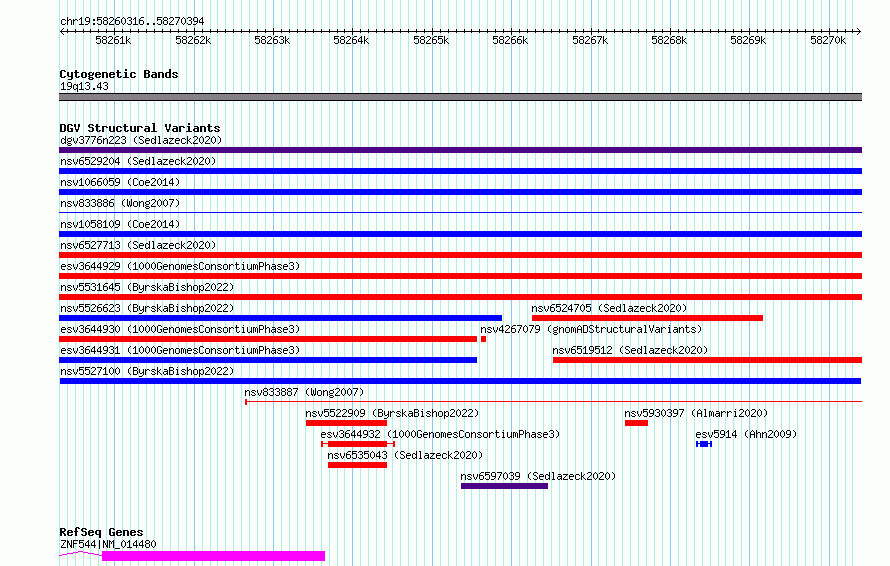Select the 19q13.43 band label
This screenshot has height=566, width=890.
tap(84, 86)
